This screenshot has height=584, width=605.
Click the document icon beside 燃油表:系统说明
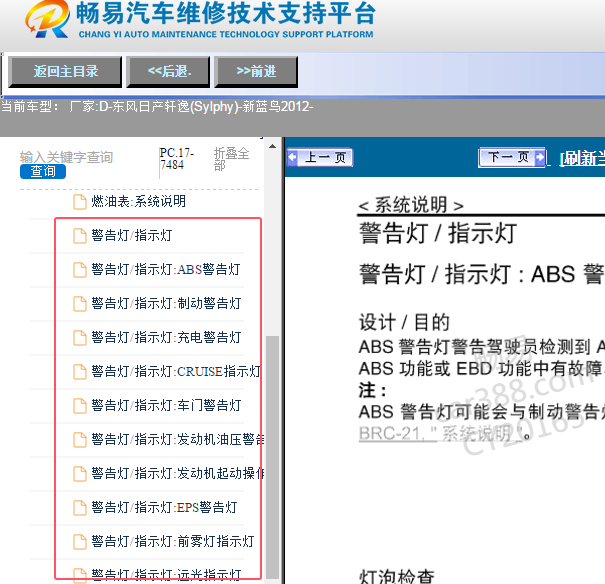click(x=79, y=202)
